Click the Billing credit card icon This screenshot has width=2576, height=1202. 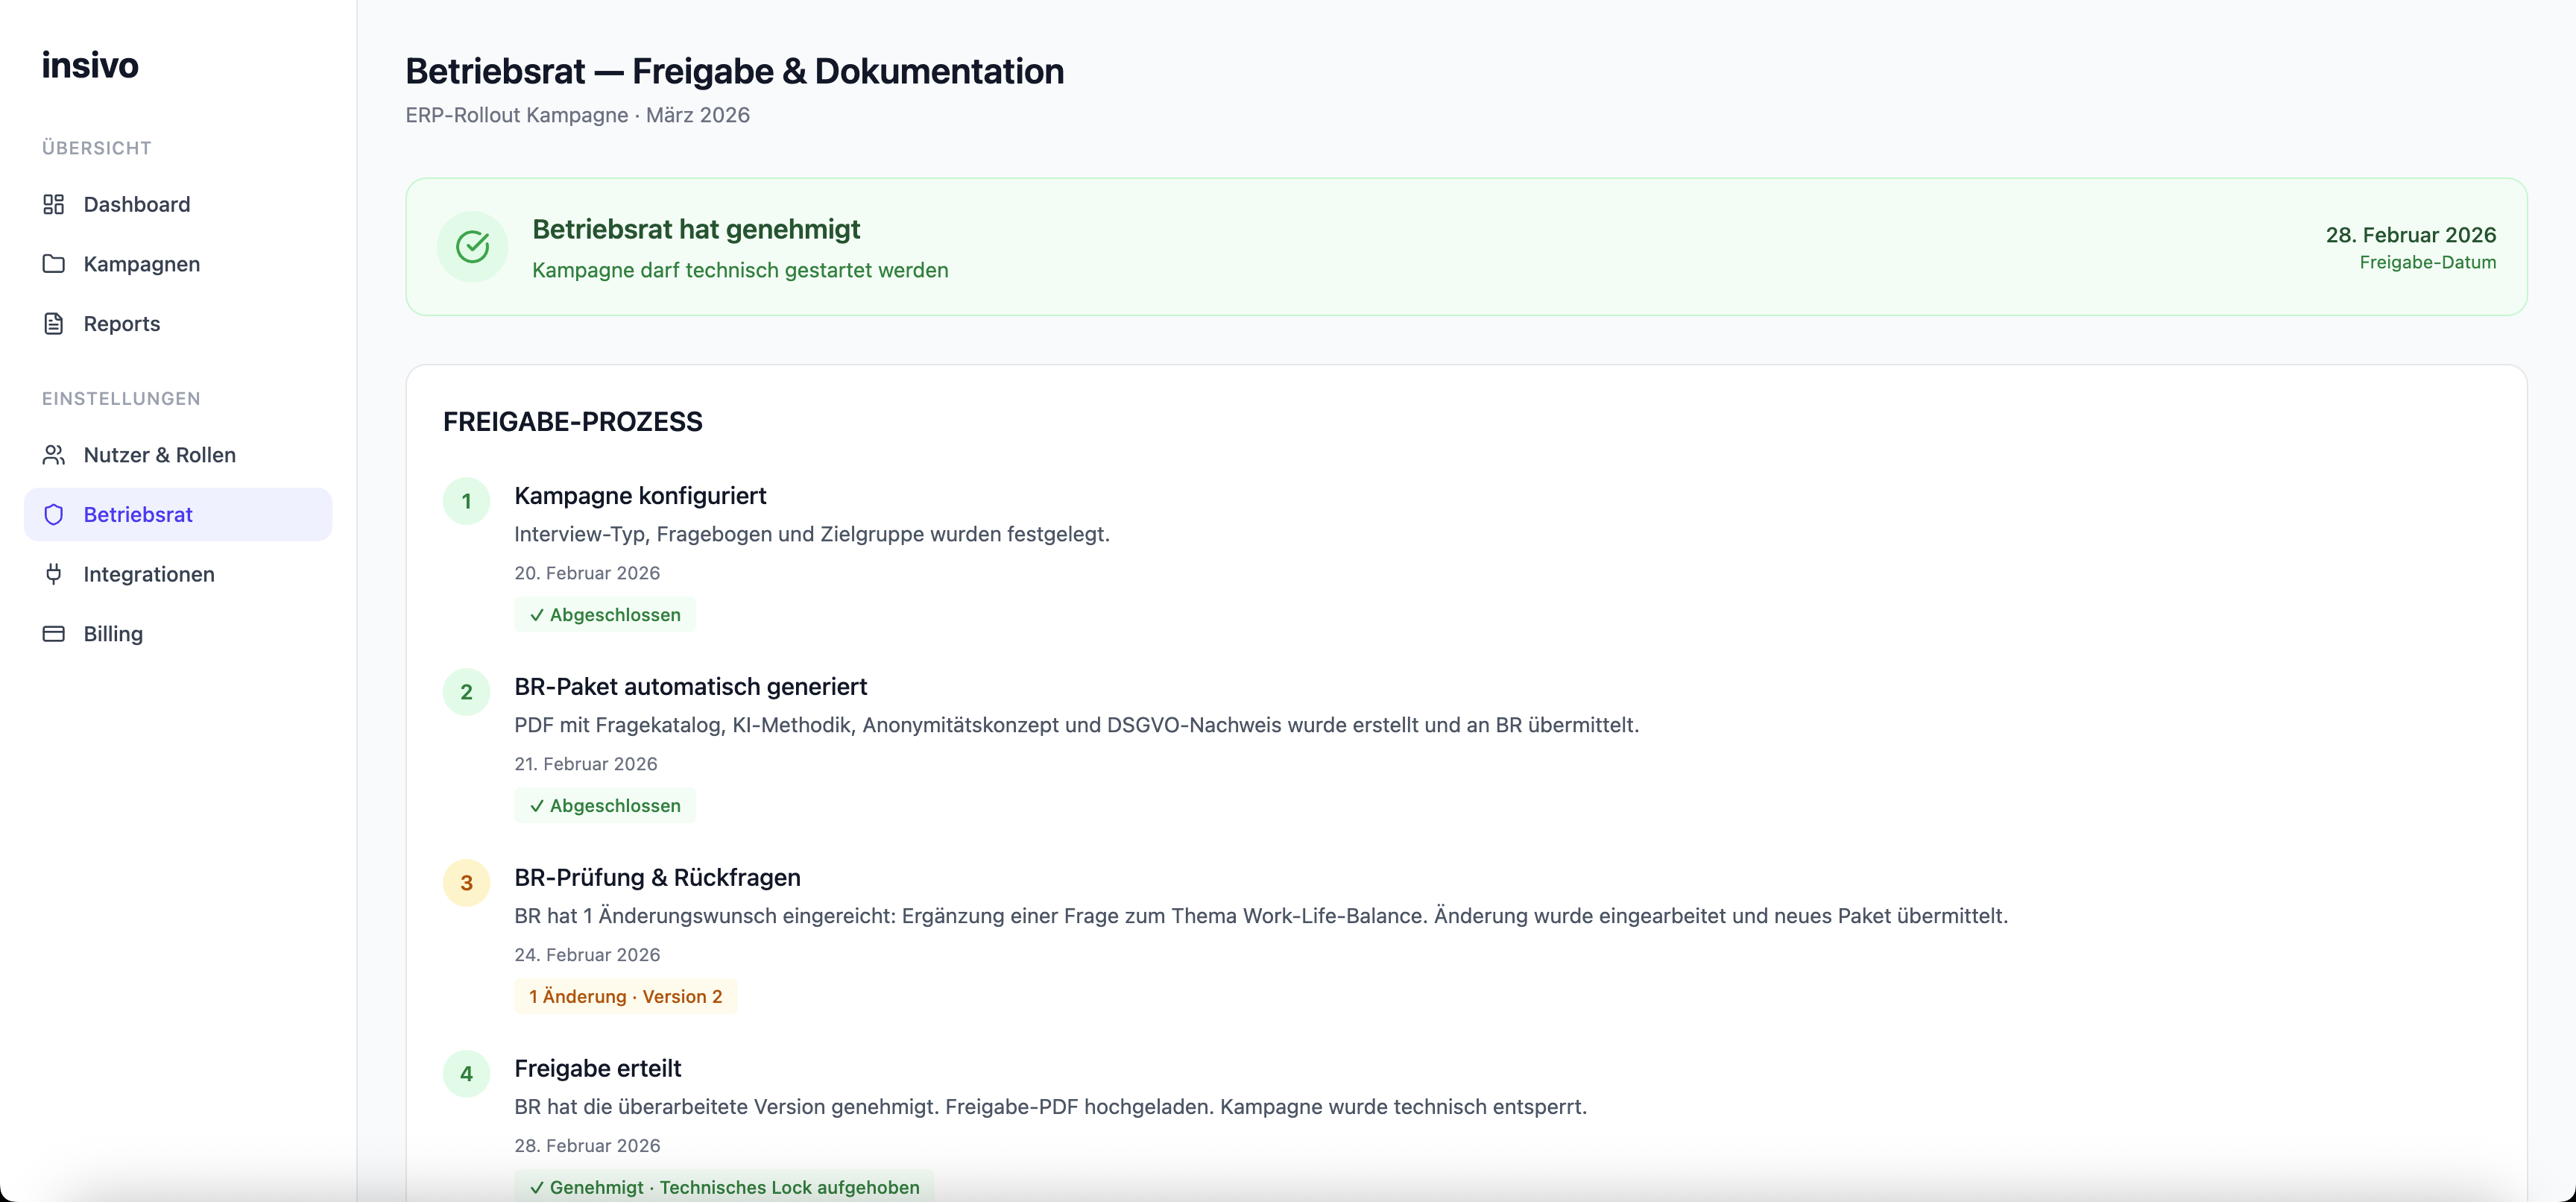54,634
